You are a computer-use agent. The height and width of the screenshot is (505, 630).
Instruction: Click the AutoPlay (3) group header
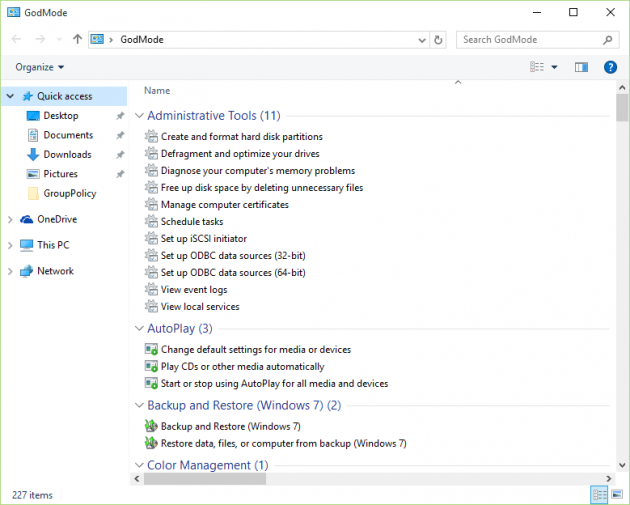(x=180, y=329)
